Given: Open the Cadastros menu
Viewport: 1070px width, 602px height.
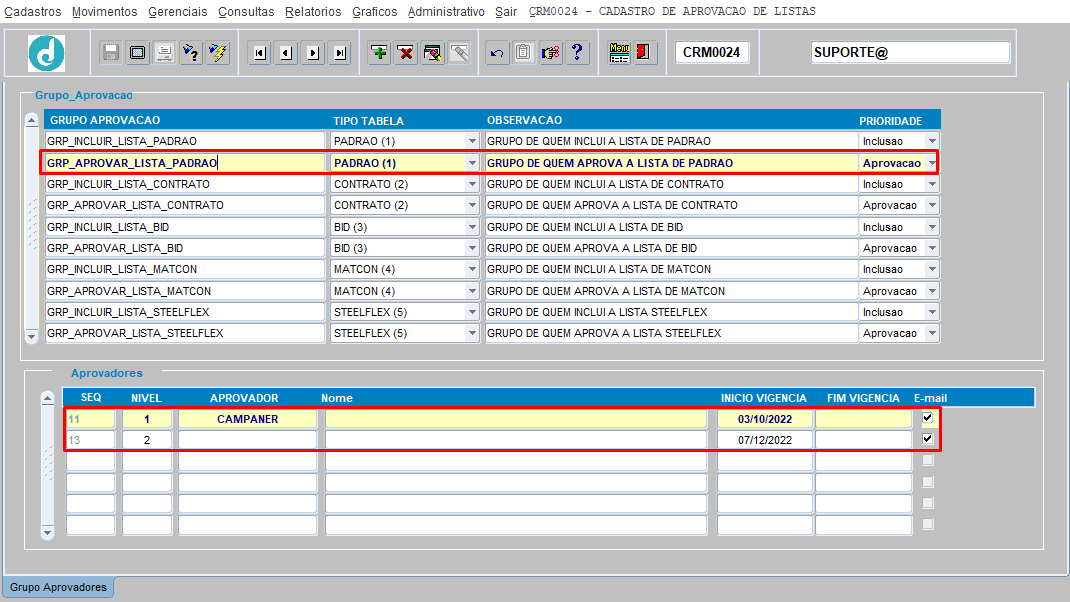Looking at the screenshot, I should (x=33, y=12).
